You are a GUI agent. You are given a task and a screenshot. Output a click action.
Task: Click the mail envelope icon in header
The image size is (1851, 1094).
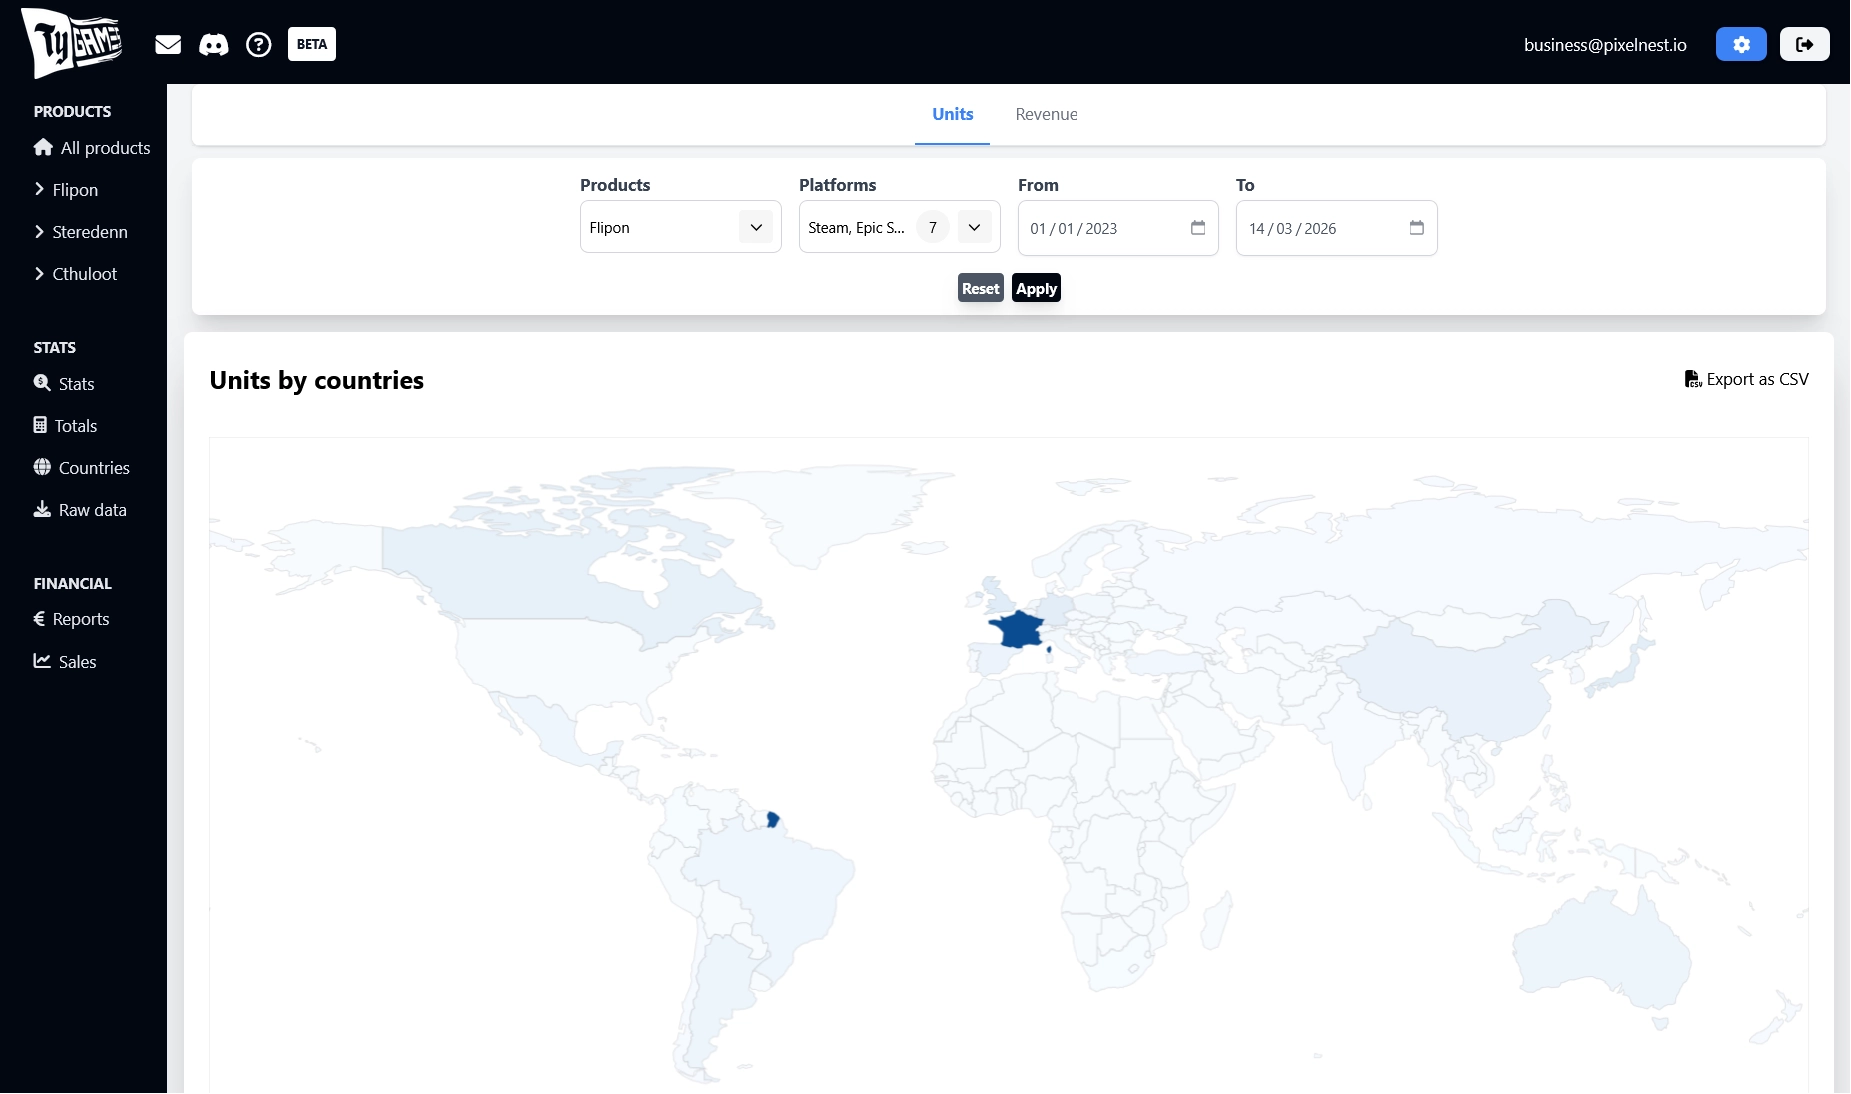168,44
